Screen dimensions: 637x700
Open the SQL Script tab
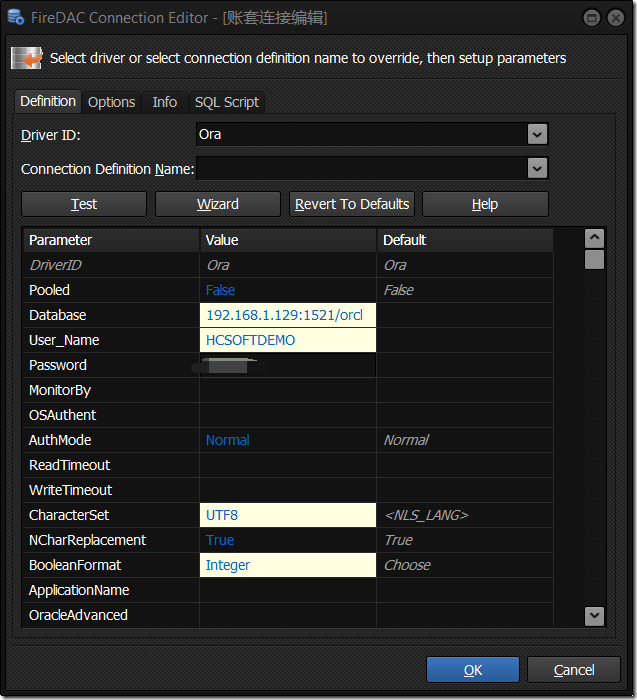[227, 102]
